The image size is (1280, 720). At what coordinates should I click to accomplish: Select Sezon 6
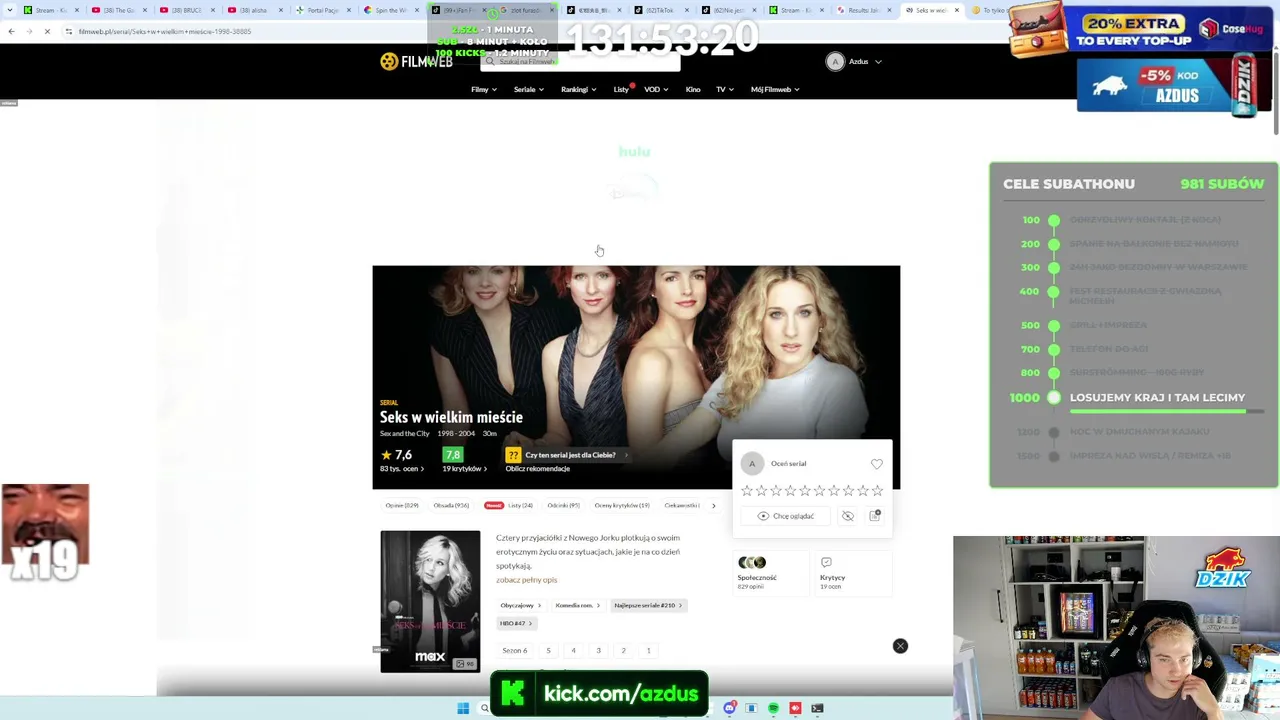pos(515,651)
